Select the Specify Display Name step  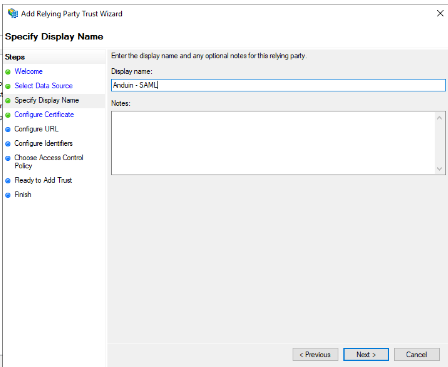(x=47, y=100)
